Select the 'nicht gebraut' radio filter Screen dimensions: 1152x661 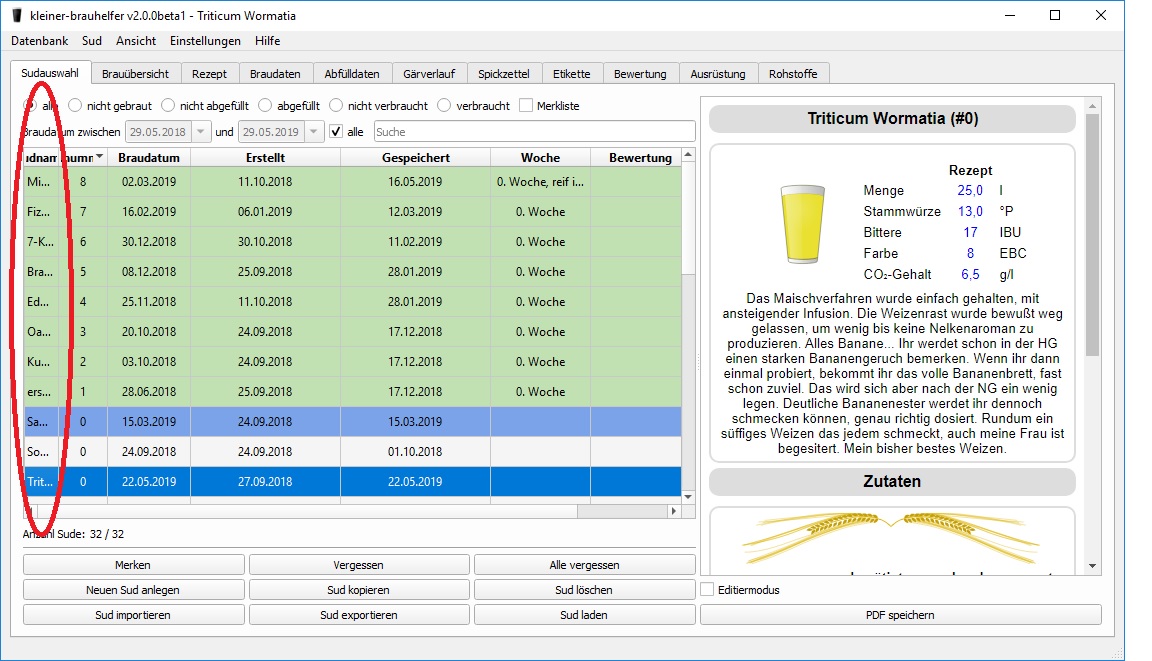pos(77,105)
